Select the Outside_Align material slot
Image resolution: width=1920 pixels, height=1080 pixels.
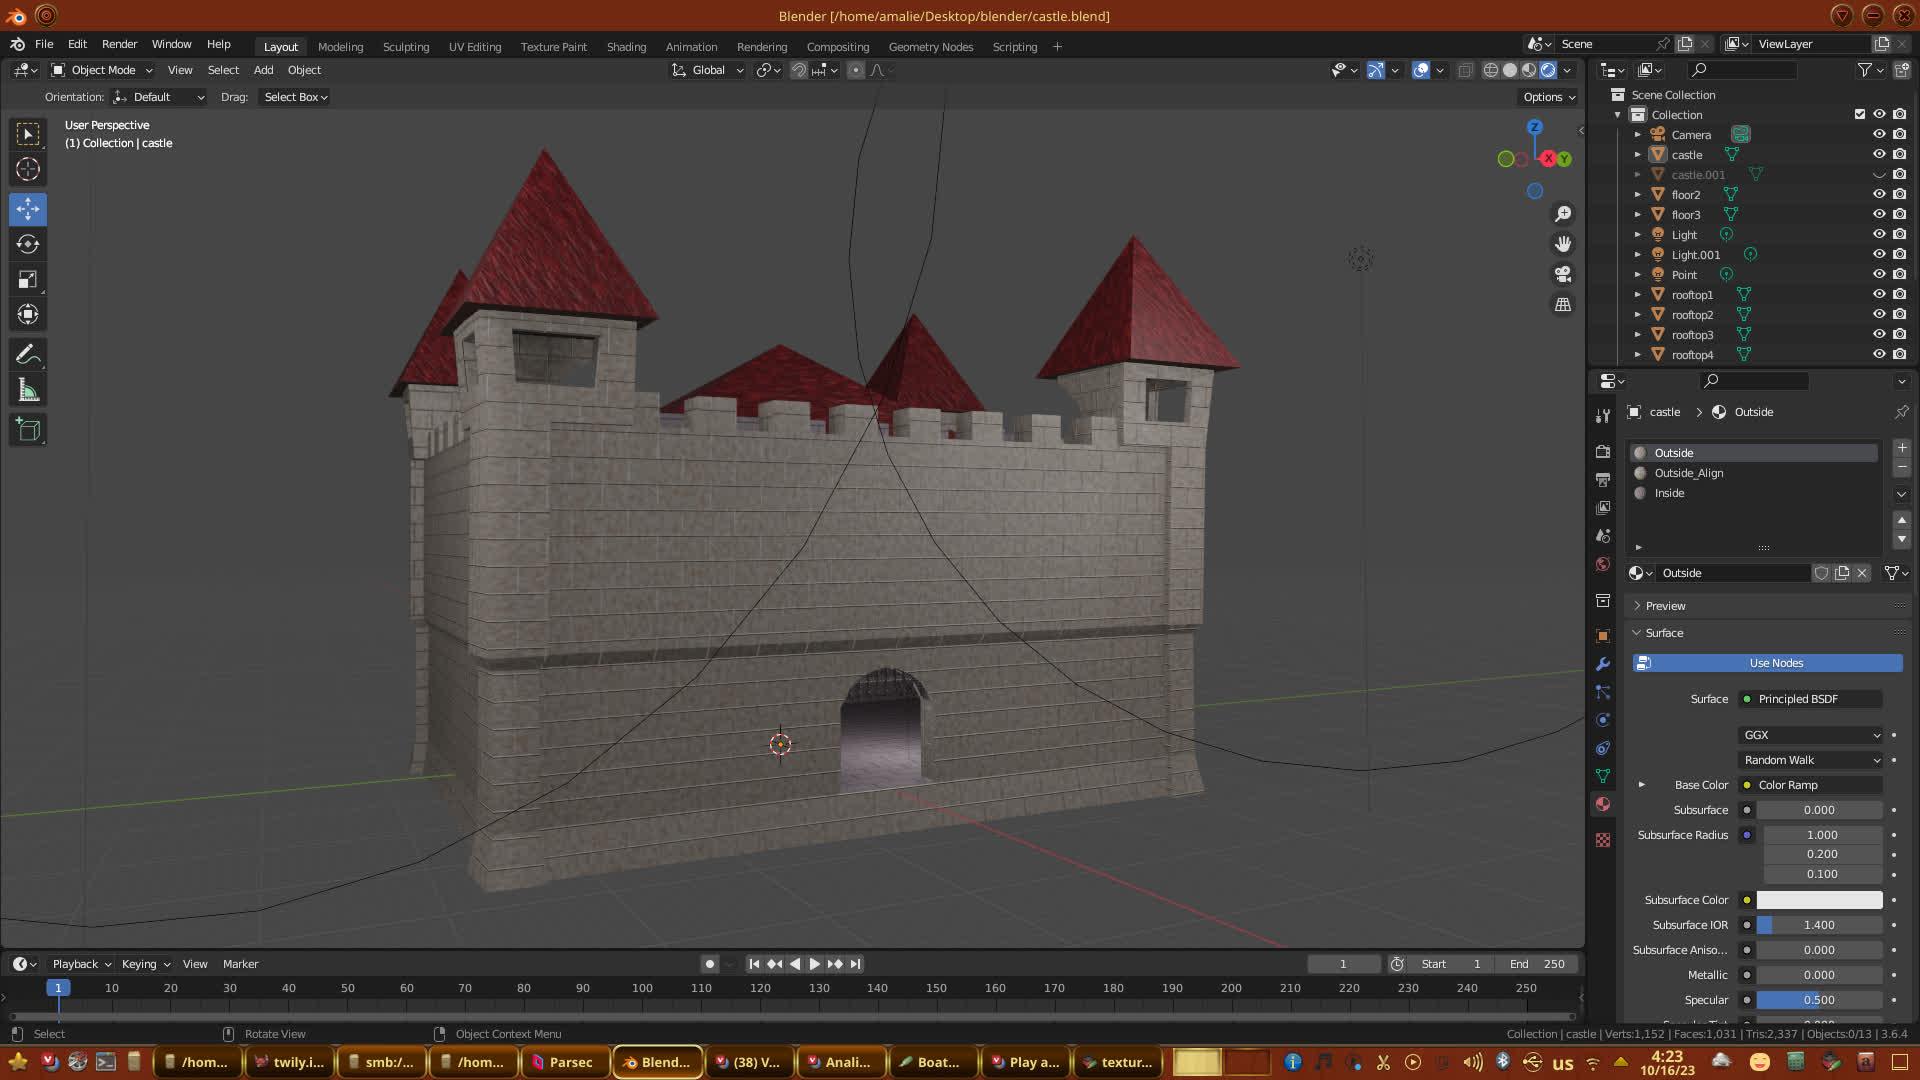click(1689, 473)
